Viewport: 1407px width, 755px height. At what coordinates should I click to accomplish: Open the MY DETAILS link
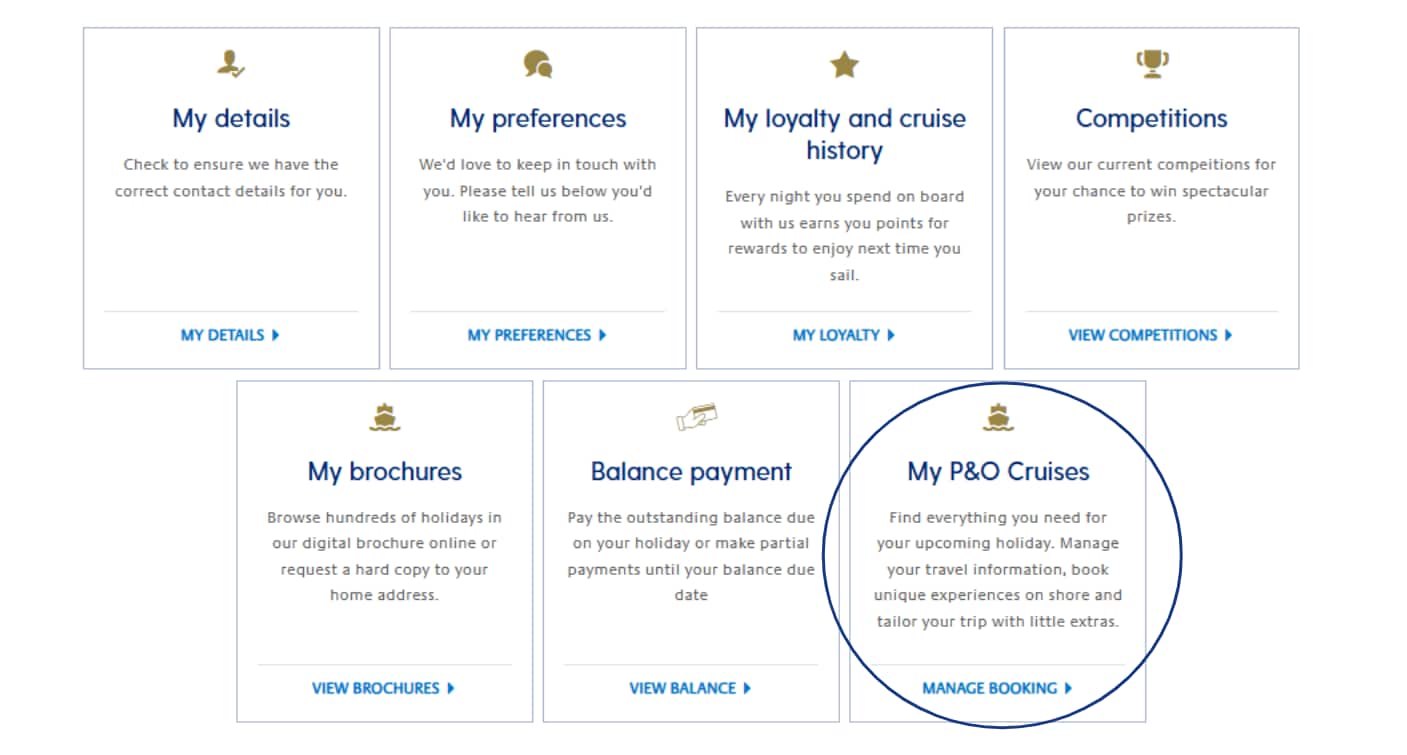pyautogui.click(x=230, y=335)
